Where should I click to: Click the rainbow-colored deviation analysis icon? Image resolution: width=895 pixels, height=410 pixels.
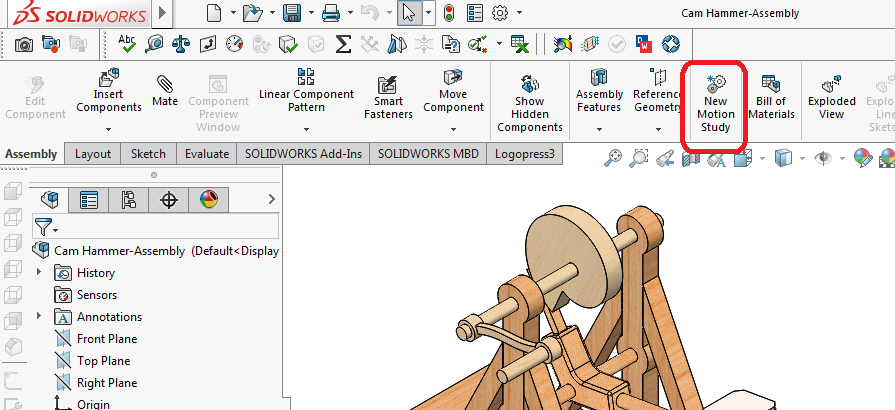(x=563, y=44)
